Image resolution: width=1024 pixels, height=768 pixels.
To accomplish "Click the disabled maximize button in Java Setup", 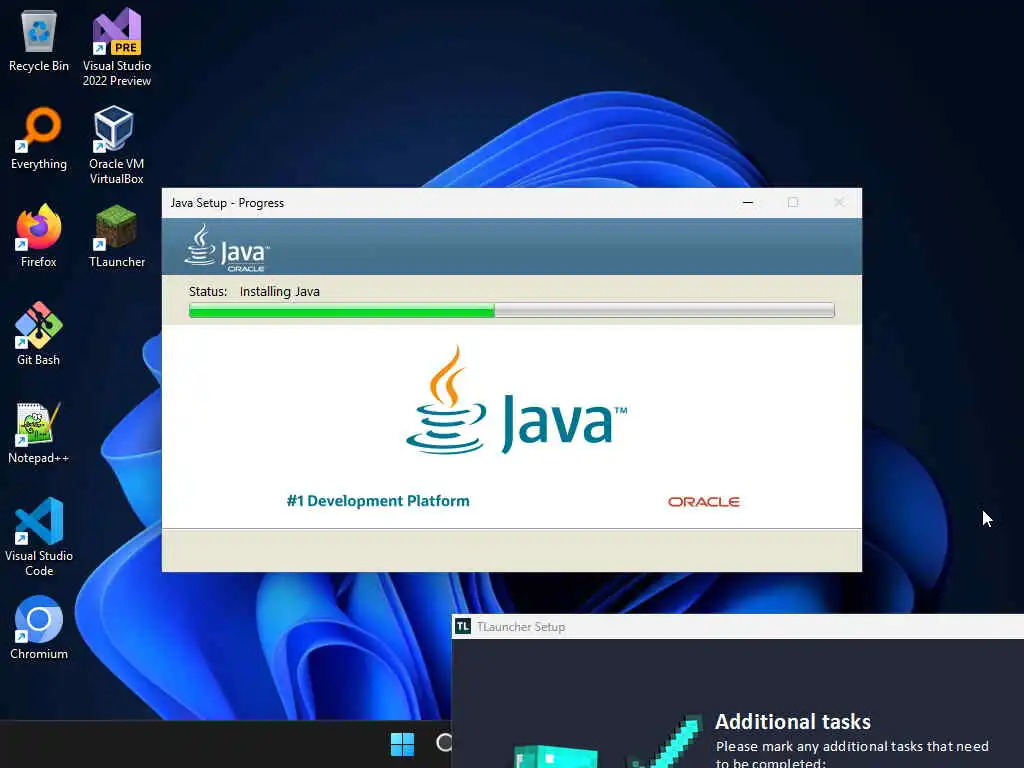I will pos(793,202).
